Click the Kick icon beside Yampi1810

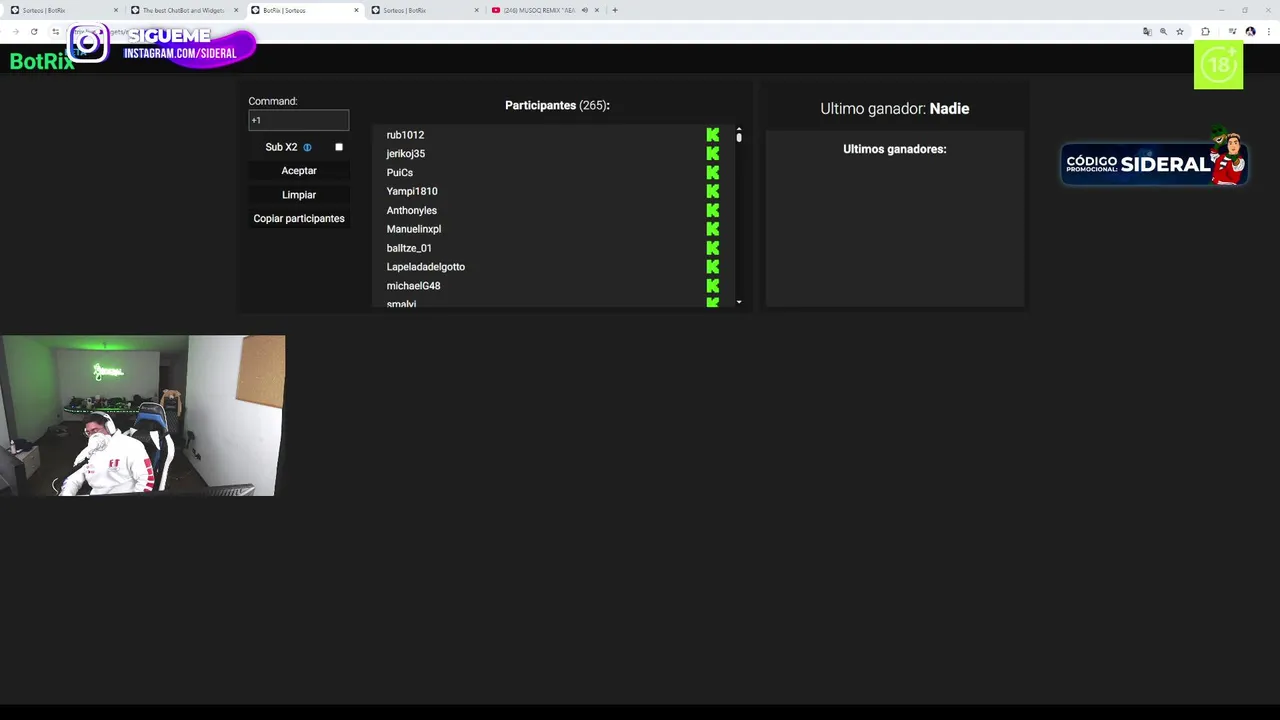(x=713, y=191)
